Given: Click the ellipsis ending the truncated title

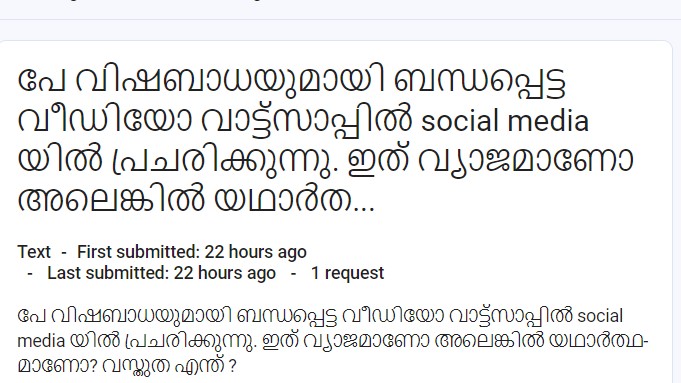Looking at the screenshot, I should tap(364, 208).
